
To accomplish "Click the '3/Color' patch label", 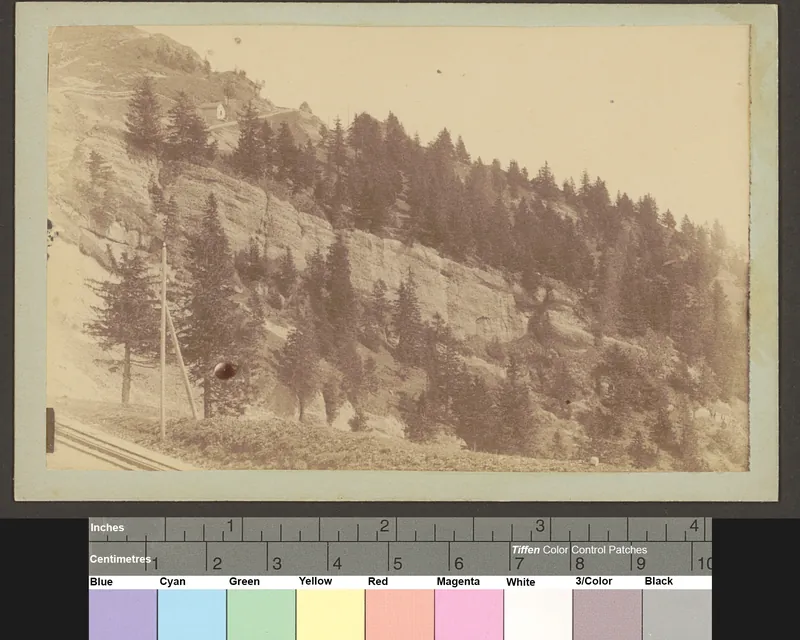I will click(x=593, y=581).
